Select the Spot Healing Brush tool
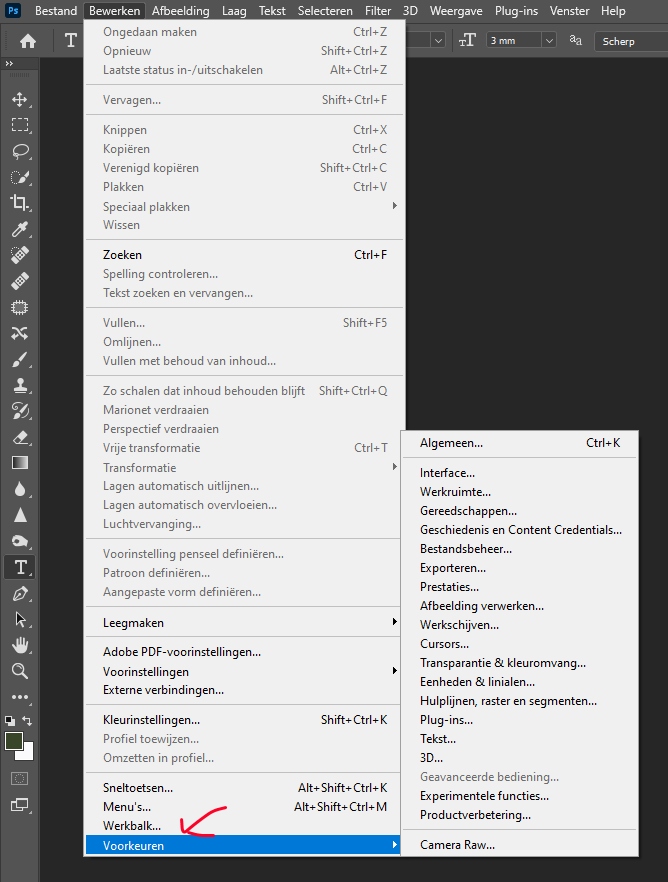Viewport: 668px width, 882px height. pos(20,255)
